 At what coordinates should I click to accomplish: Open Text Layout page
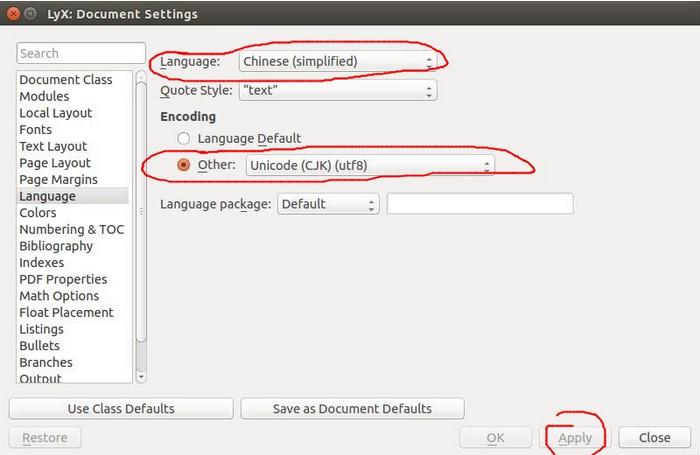coord(53,146)
